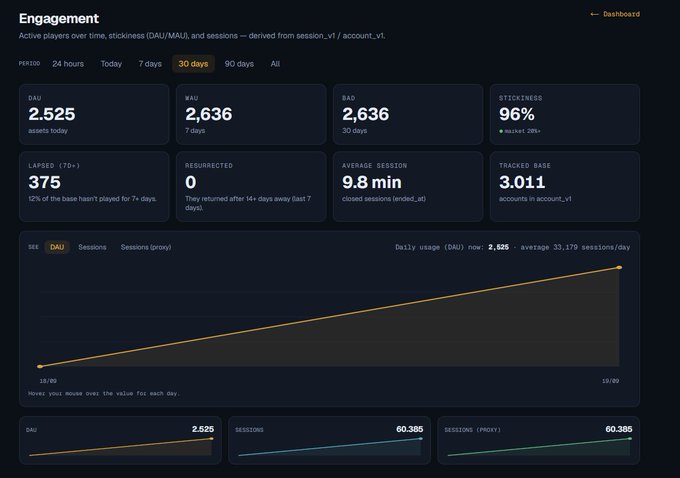Open the Sessions sparkline mini chart
Image resolution: width=680 pixels, height=478 pixels.
(330, 440)
